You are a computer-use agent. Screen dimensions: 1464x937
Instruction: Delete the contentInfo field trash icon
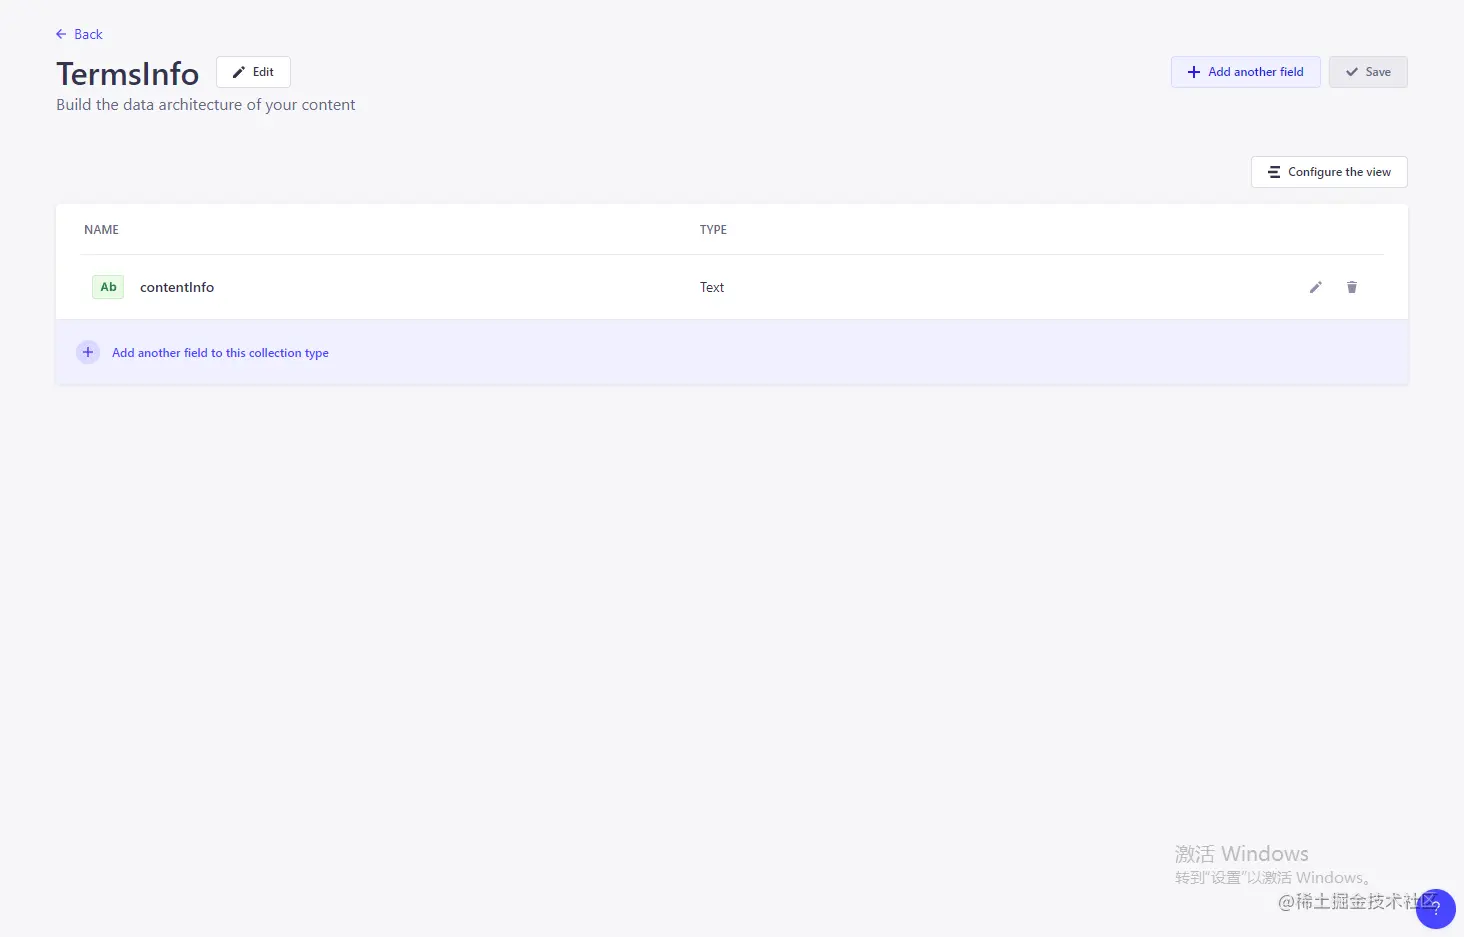point(1352,287)
